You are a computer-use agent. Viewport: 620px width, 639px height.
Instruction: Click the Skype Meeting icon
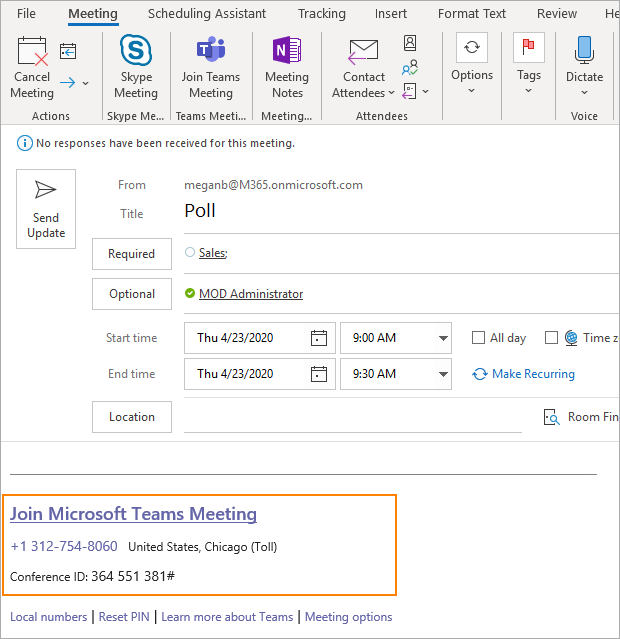coord(136,50)
